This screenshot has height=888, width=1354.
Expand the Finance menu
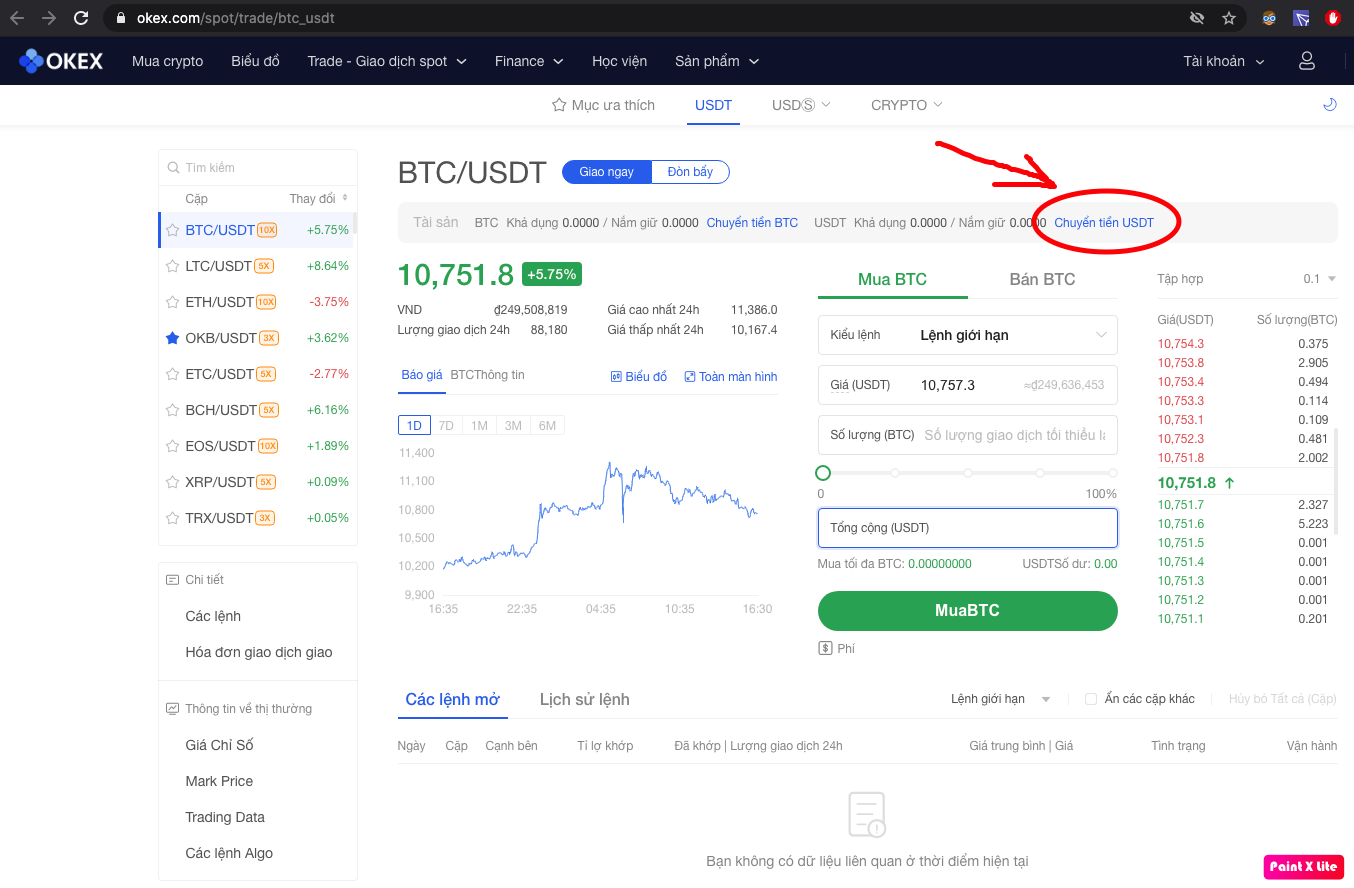[529, 61]
